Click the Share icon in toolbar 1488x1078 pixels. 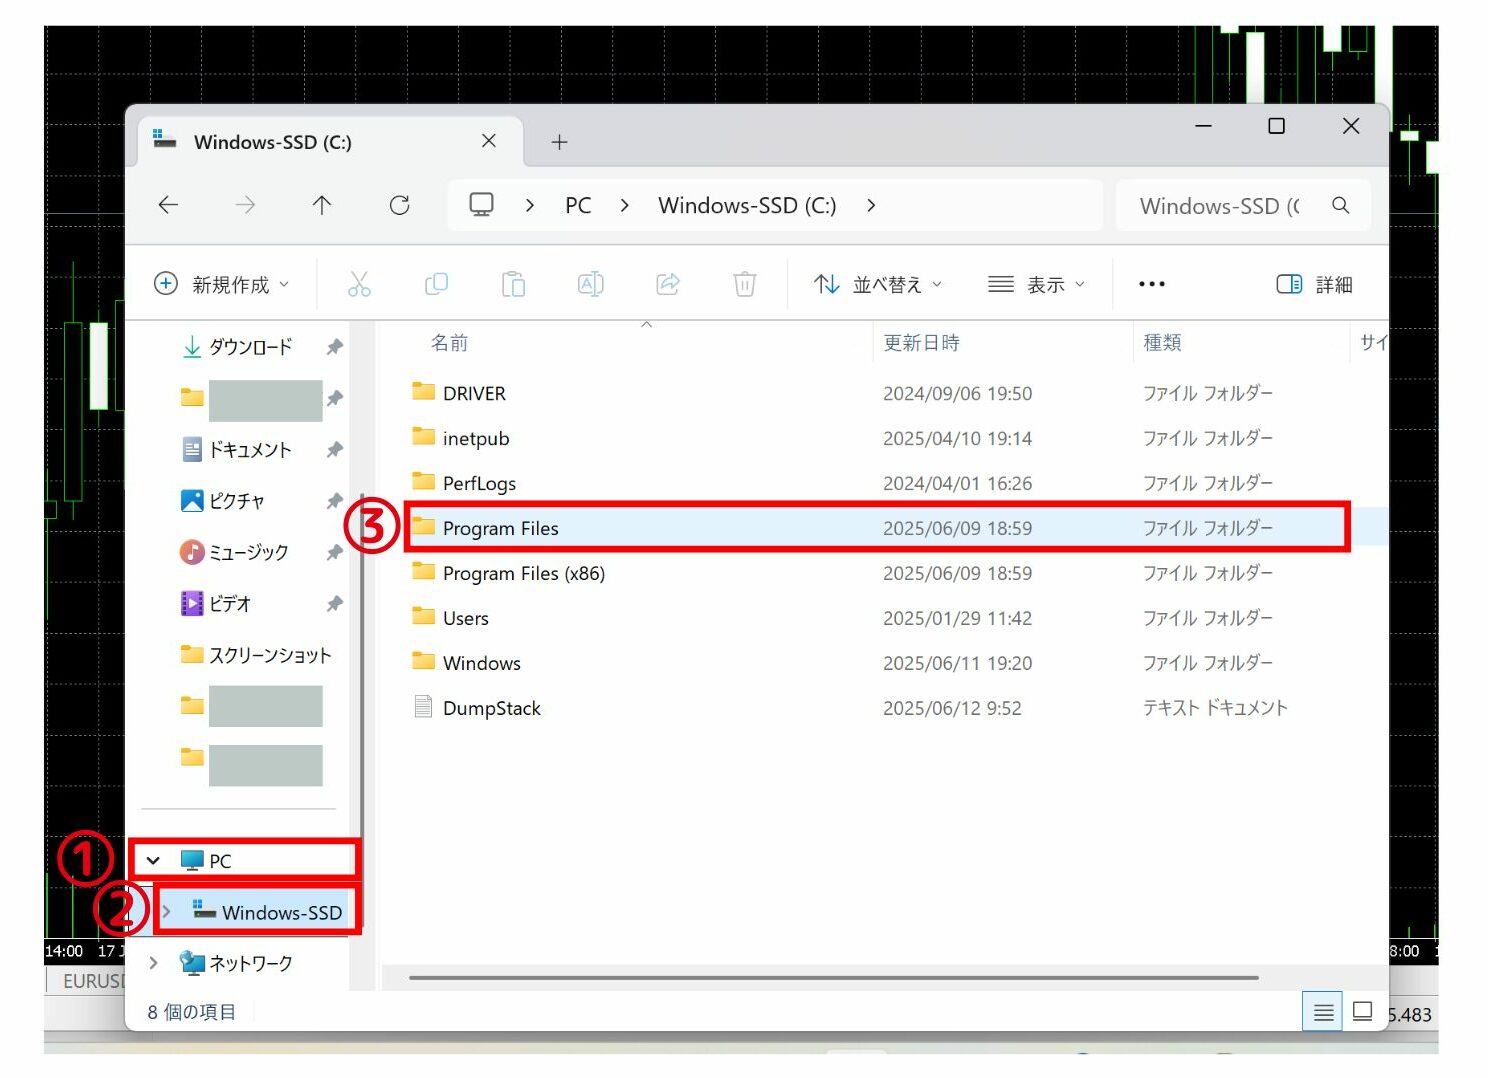[667, 285]
